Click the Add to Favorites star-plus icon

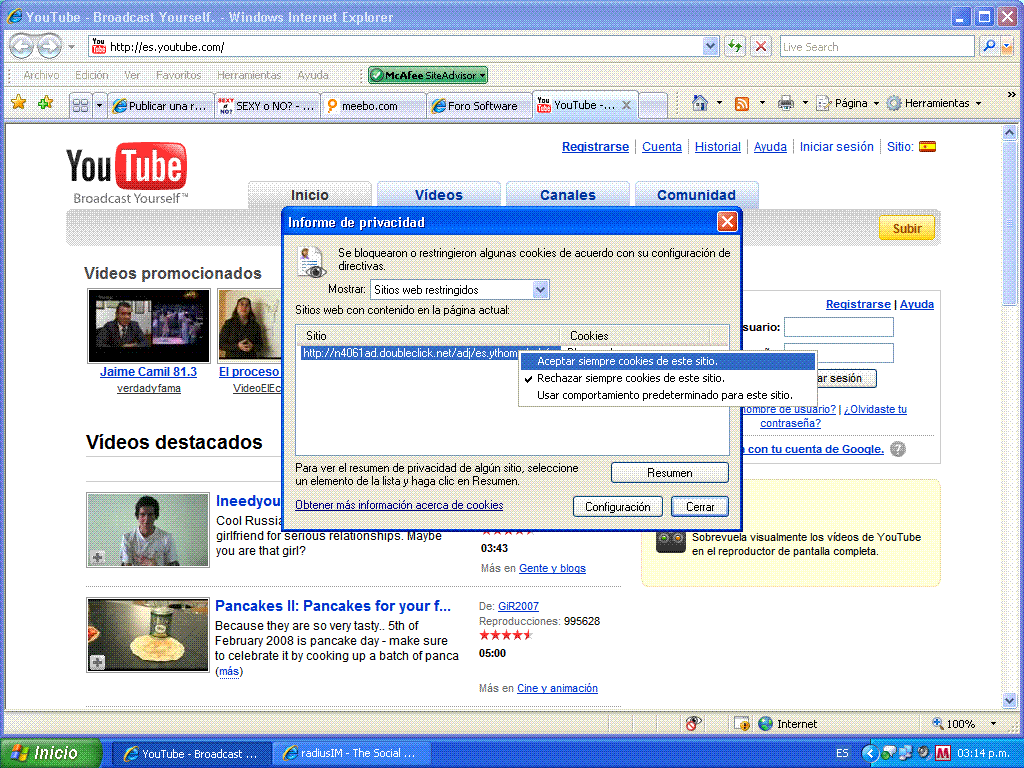pos(45,103)
